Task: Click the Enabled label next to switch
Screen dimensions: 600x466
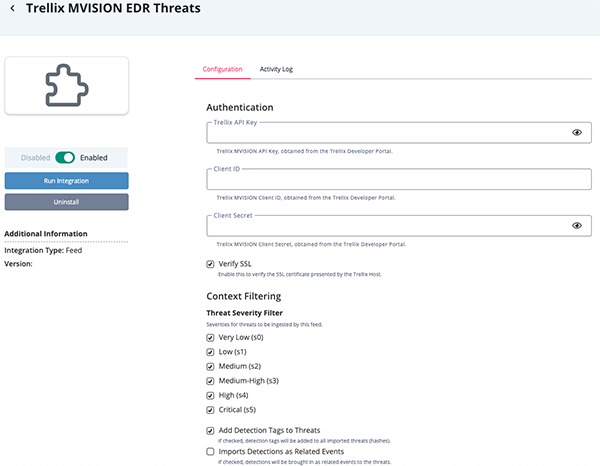Action: tap(94, 158)
